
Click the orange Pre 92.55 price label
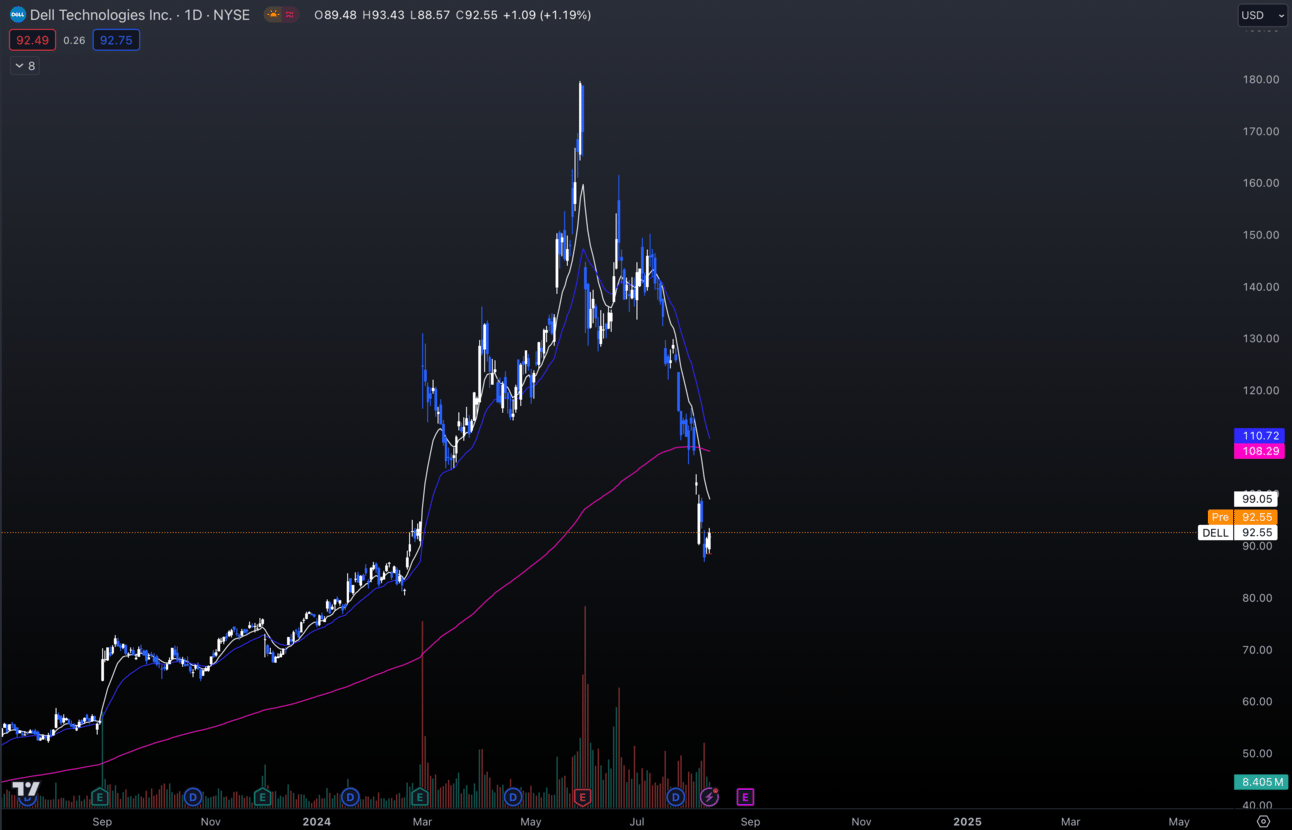point(1243,517)
